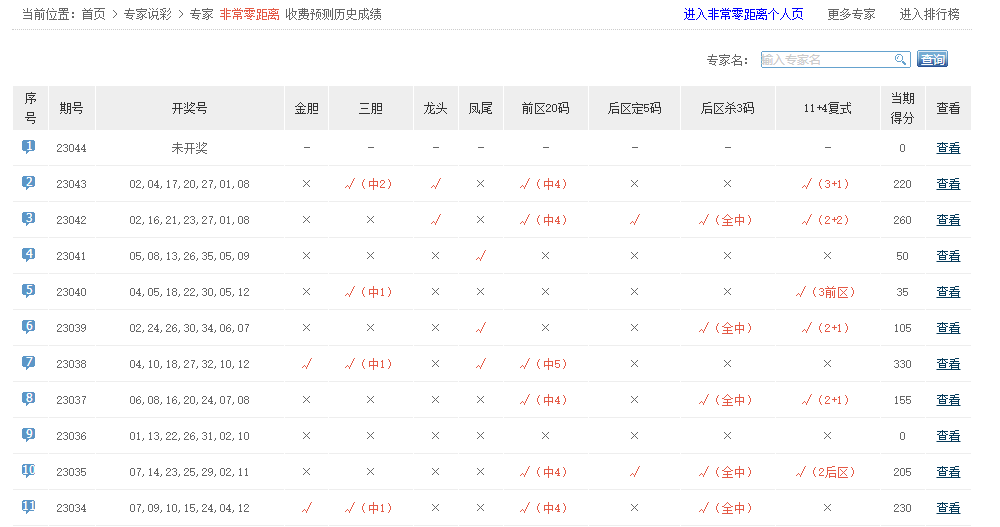Viewport: 1000px width, 527px height.
Task: Select the number 5 badge for period 23040
Action: 29,291
